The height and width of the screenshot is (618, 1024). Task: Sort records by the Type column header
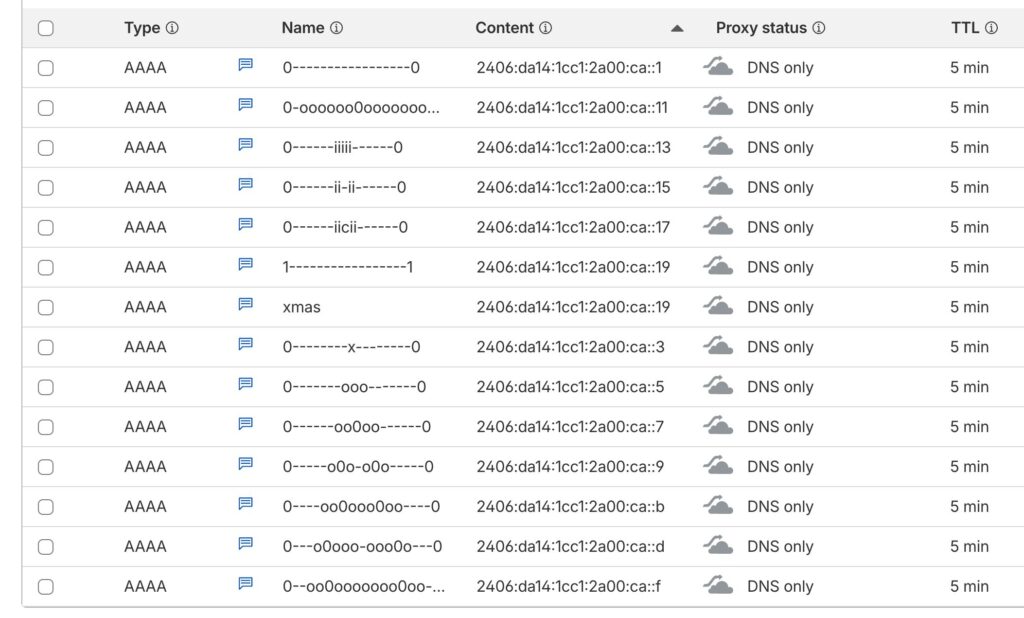pos(142,28)
